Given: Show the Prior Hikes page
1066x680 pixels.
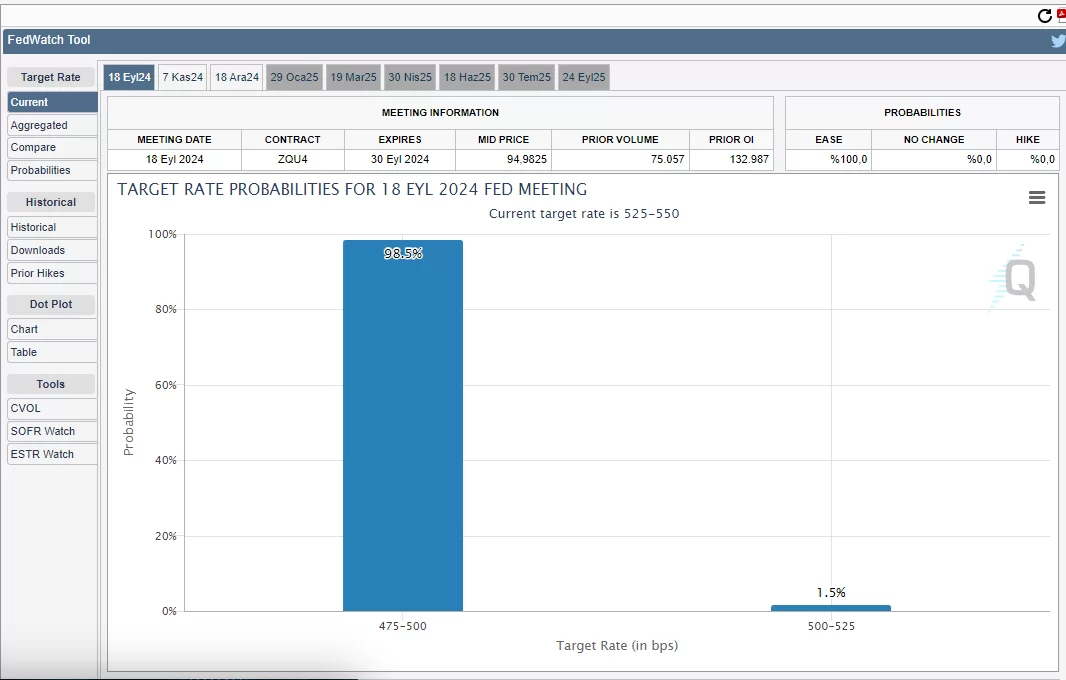Looking at the screenshot, I should coord(52,274).
